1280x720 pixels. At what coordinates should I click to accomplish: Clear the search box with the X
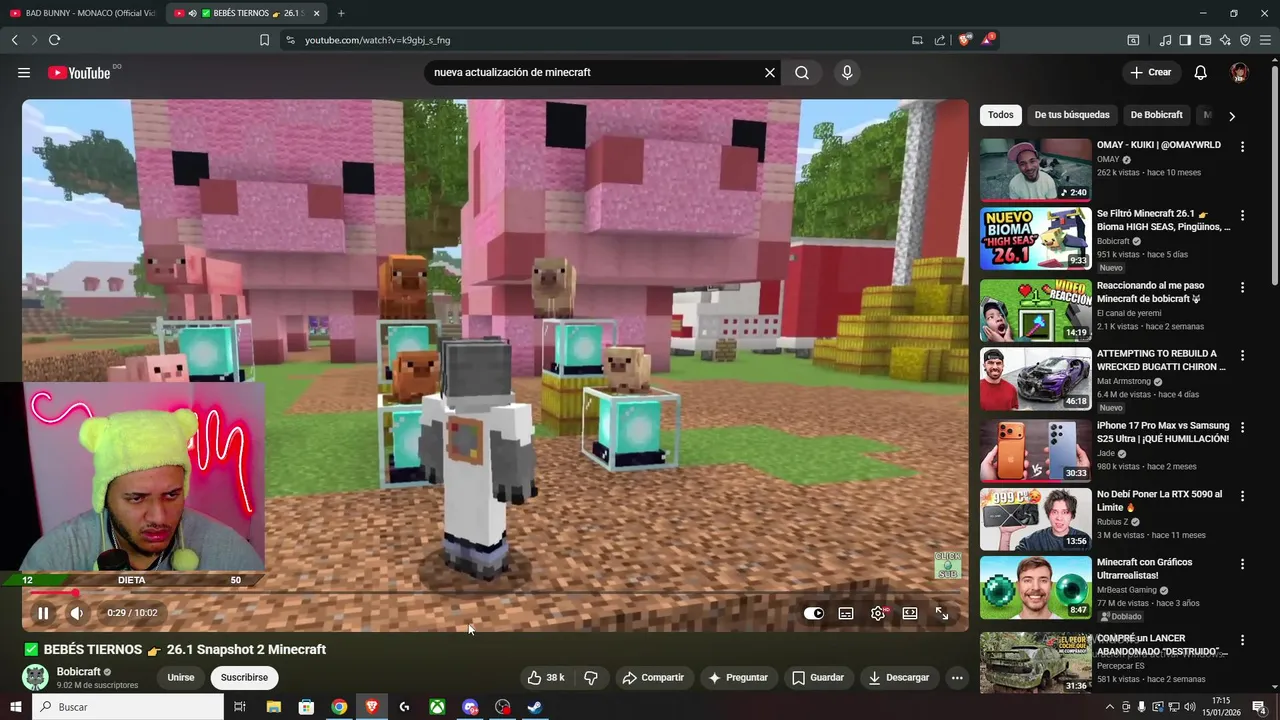click(x=770, y=72)
